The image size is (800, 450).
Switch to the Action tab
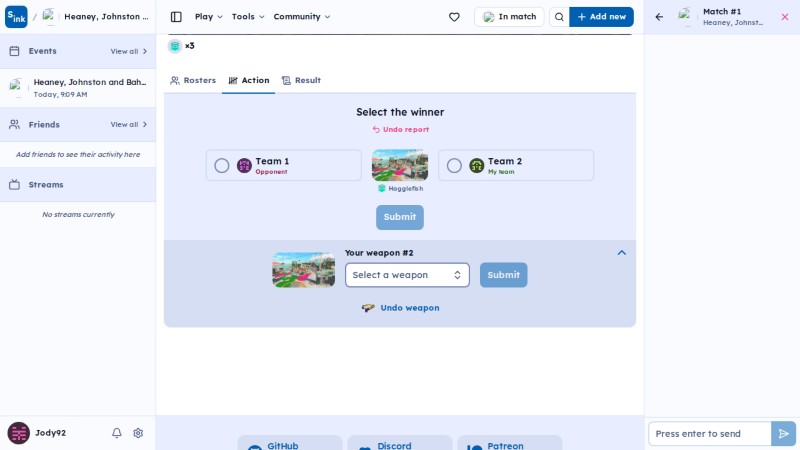248,81
